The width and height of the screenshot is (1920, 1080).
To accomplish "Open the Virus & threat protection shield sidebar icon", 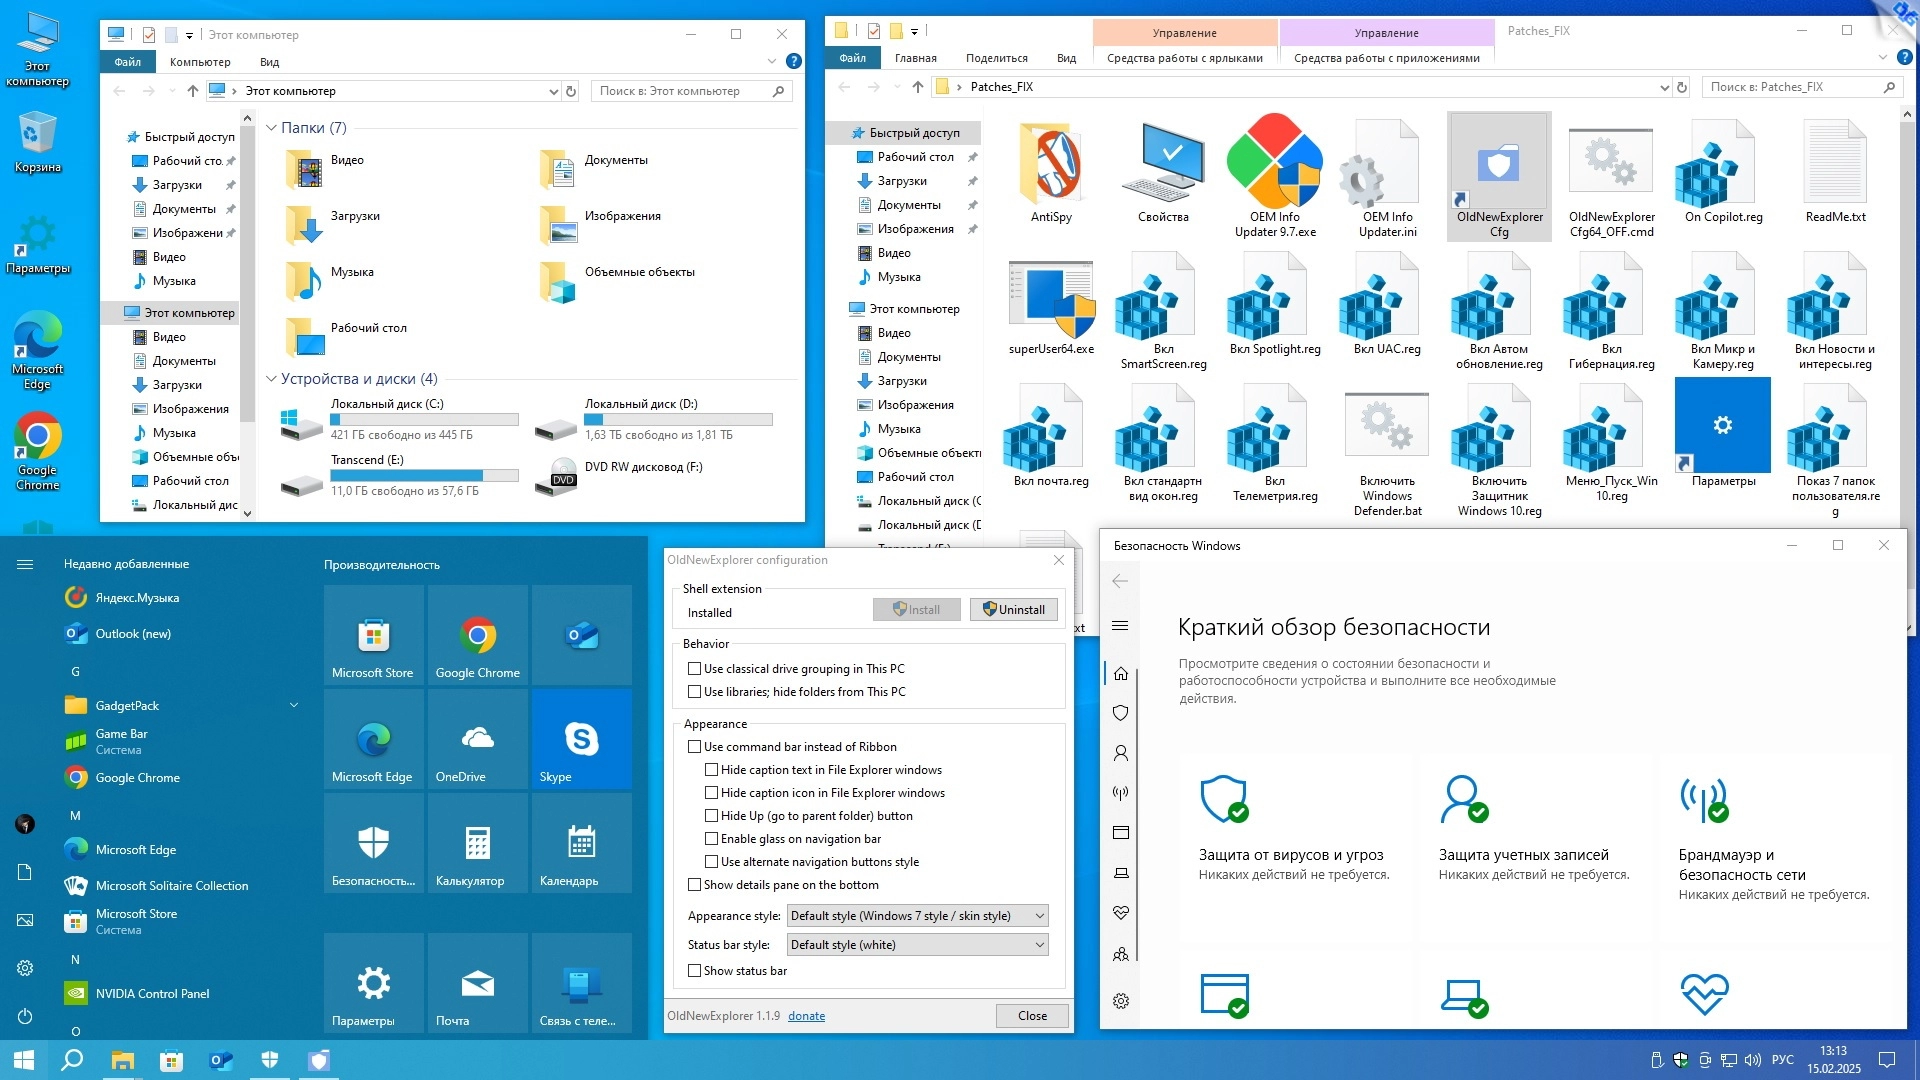I will 1120,713.
